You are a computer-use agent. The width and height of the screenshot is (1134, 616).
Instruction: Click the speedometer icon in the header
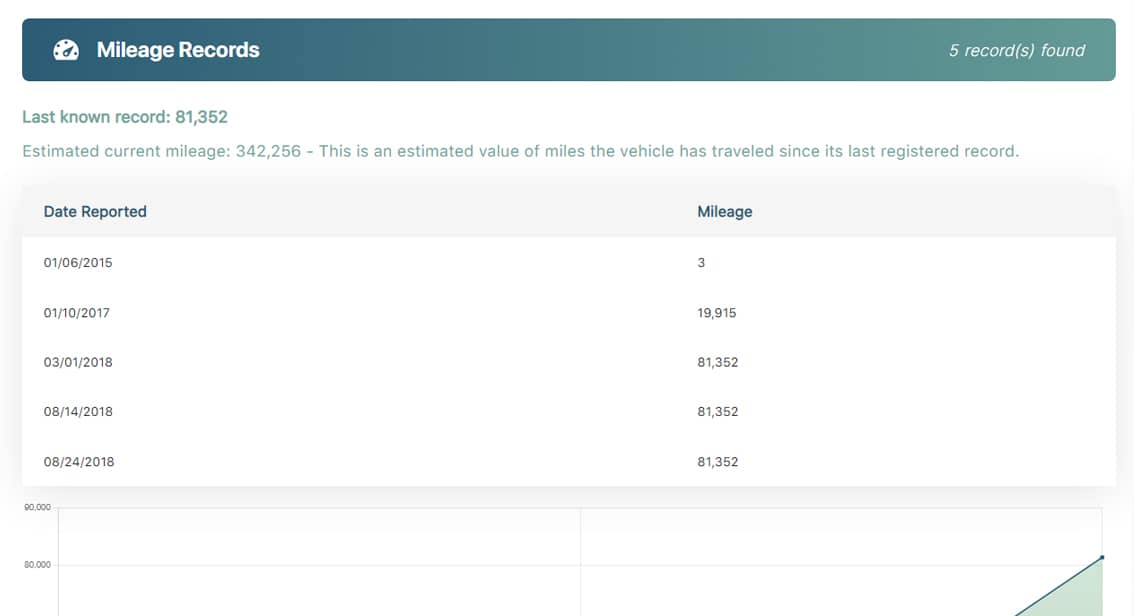[x=66, y=50]
